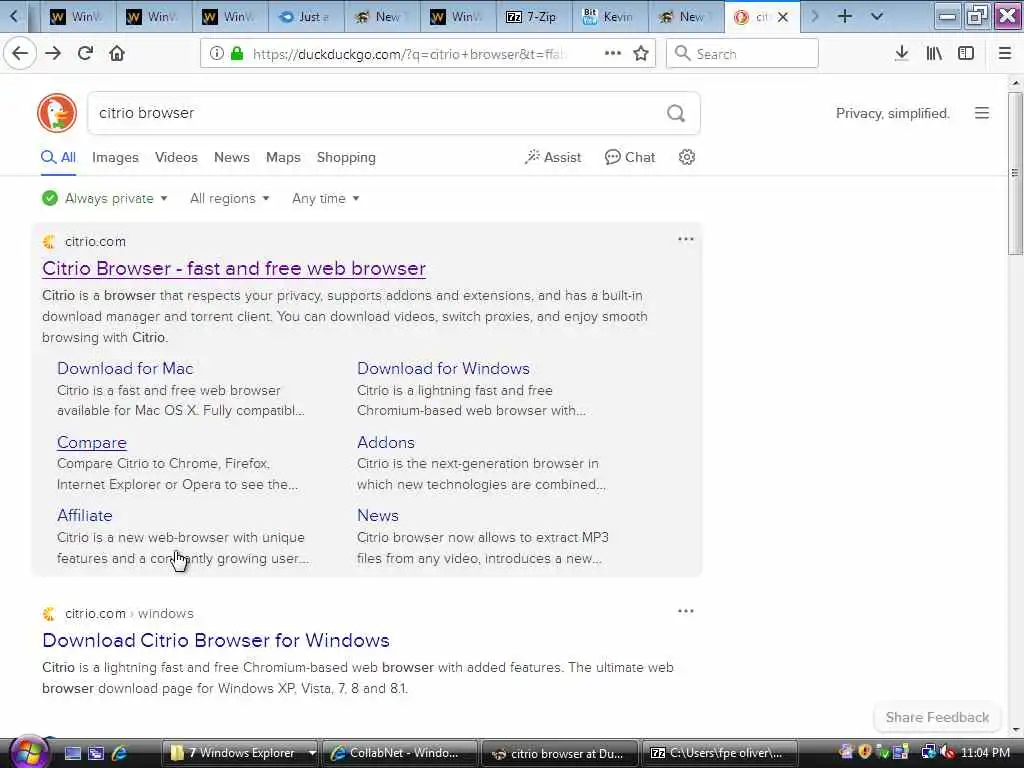1024x768 pixels.
Task: Expand Windows Explorer taskbar group arrow
Action: coord(312,753)
